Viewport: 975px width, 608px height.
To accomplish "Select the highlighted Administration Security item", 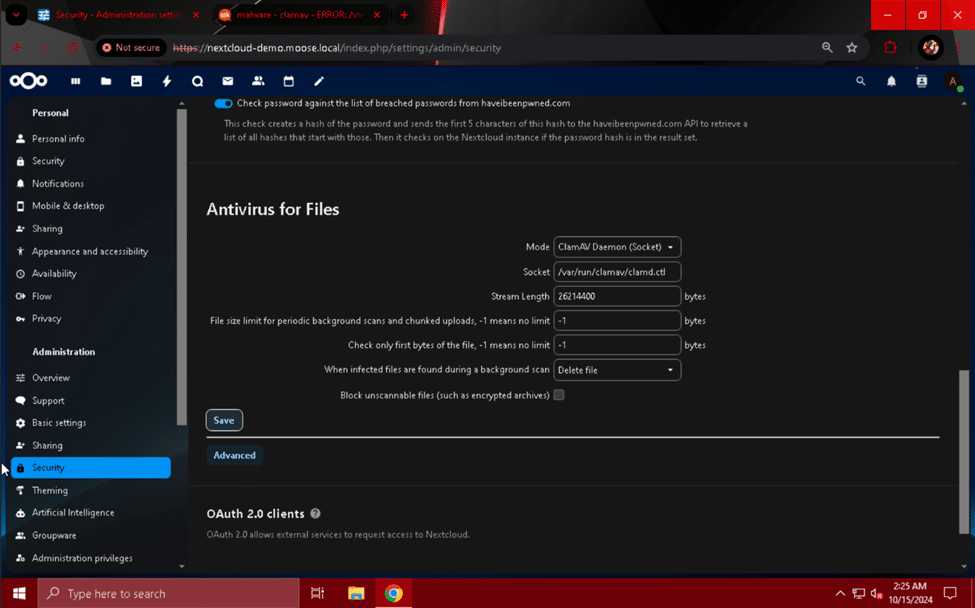I will (x=91, y=468).
